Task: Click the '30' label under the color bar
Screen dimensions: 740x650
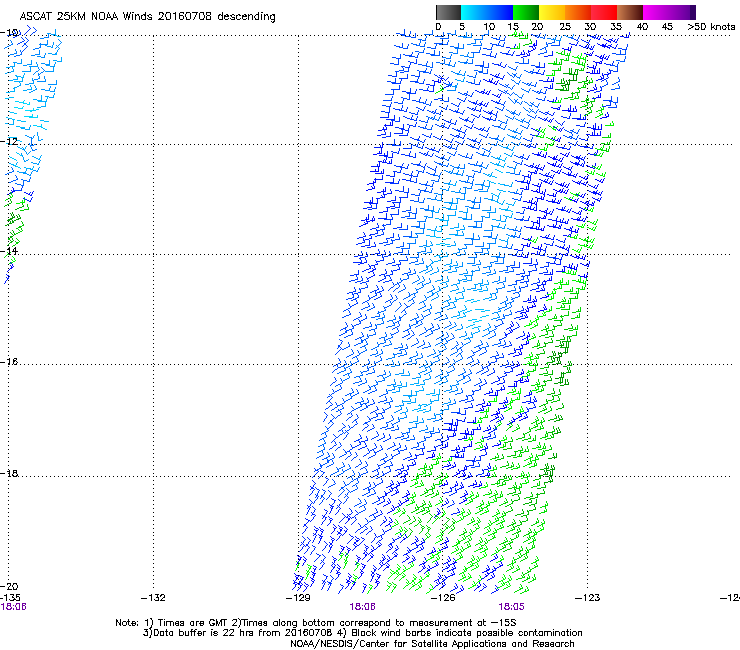Action: tap(590, 26)
